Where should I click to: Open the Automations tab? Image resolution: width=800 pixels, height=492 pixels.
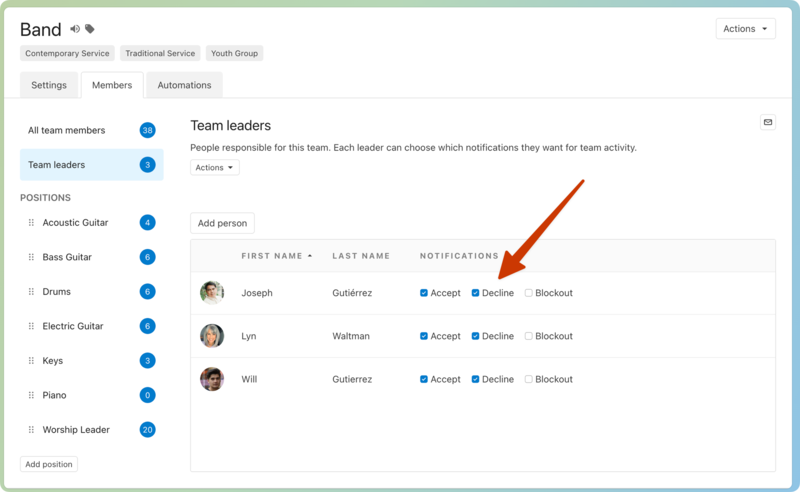point(184,85)
